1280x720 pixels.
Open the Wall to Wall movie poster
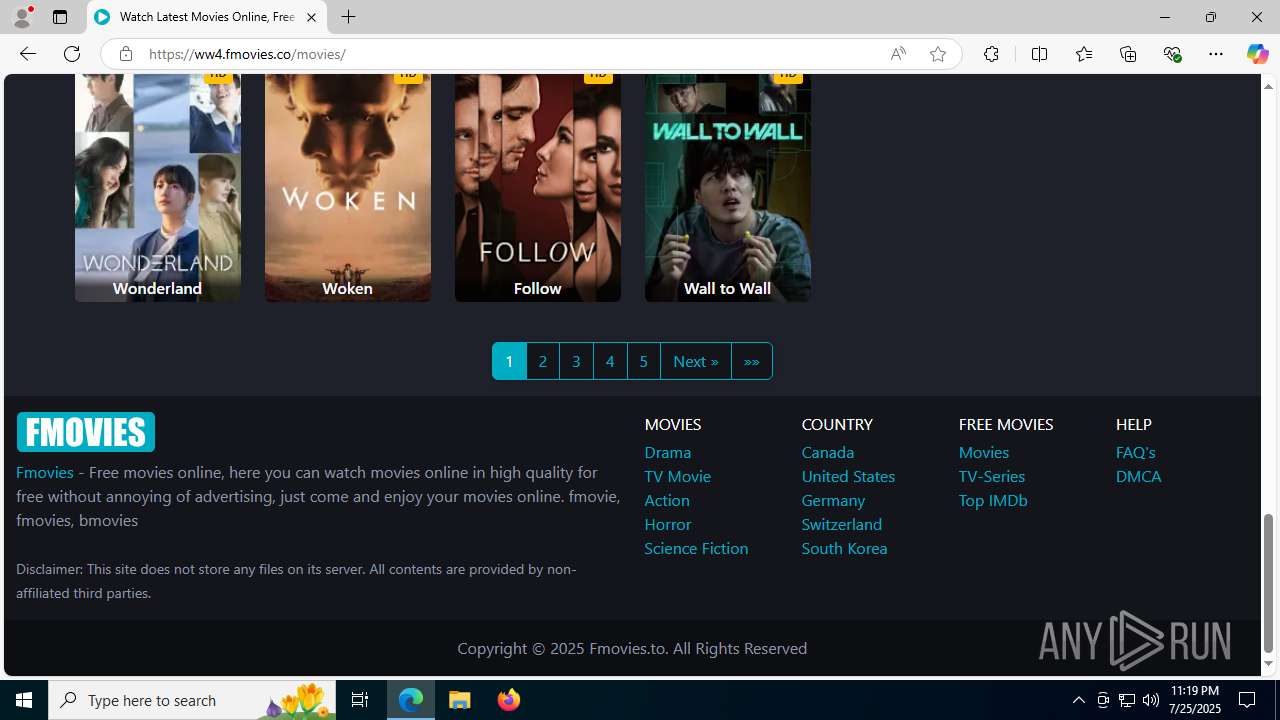click(727, 187)
